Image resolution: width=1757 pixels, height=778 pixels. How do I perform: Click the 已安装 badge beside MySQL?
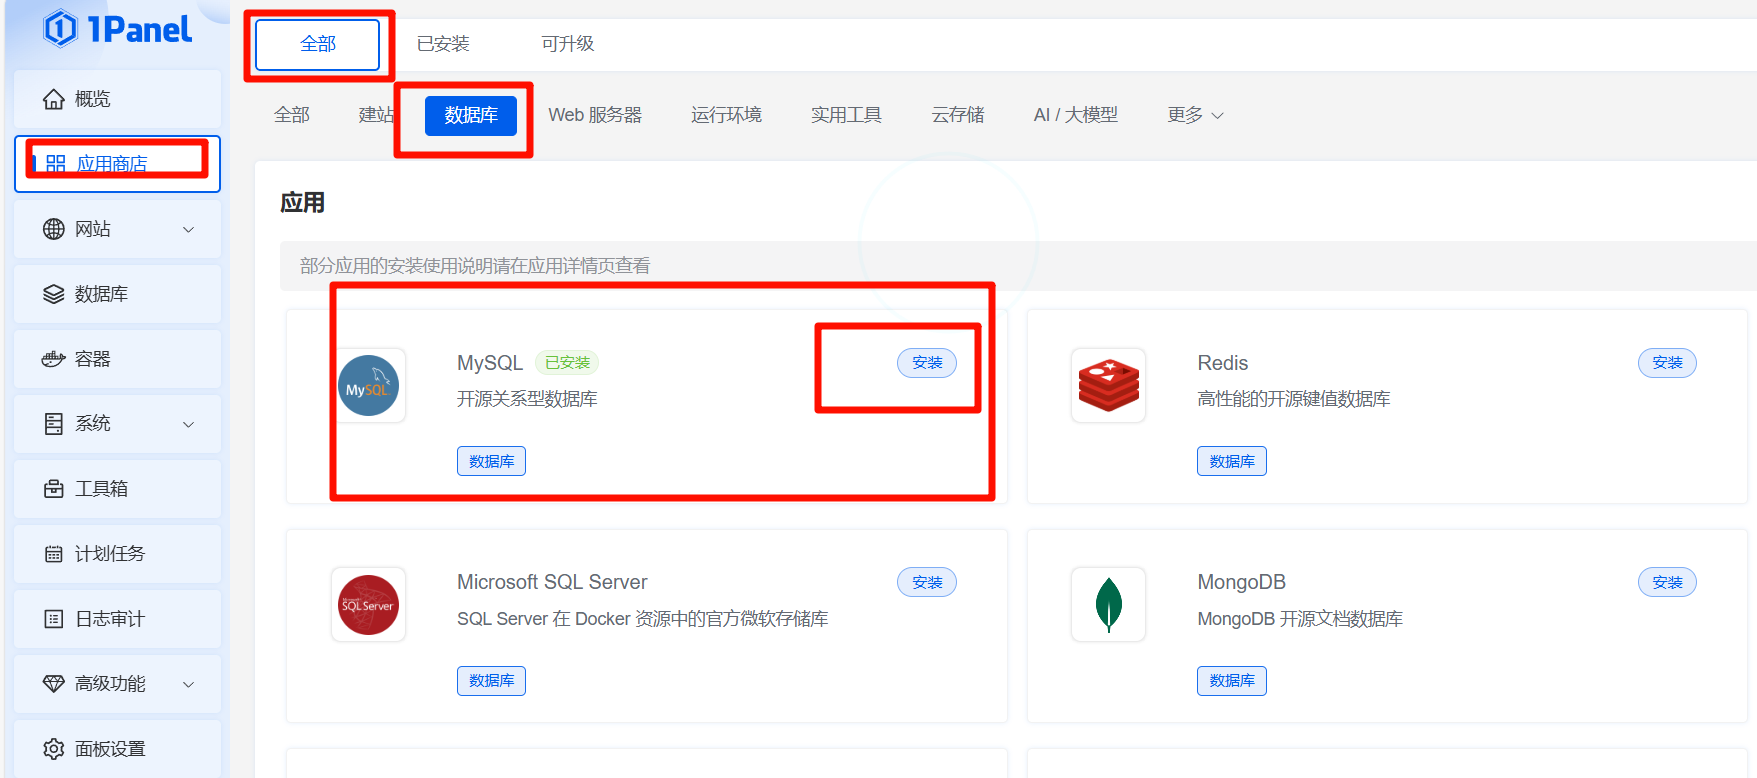click(567, 363)
